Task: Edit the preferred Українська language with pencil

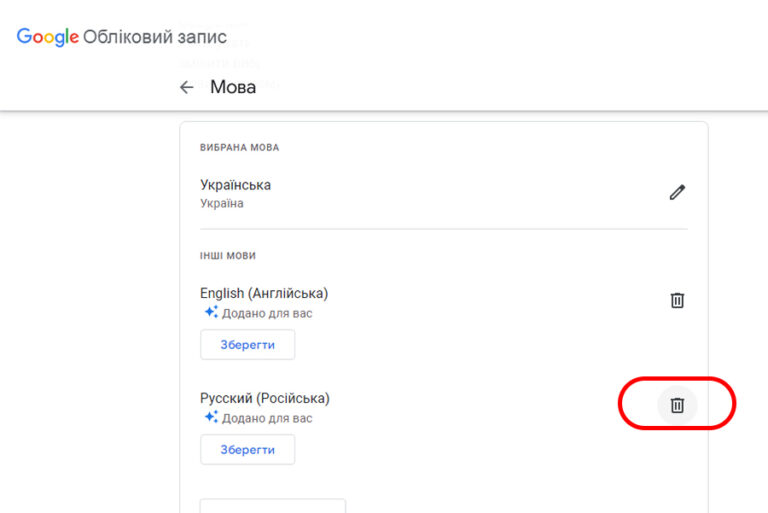Action: point(677,193)
